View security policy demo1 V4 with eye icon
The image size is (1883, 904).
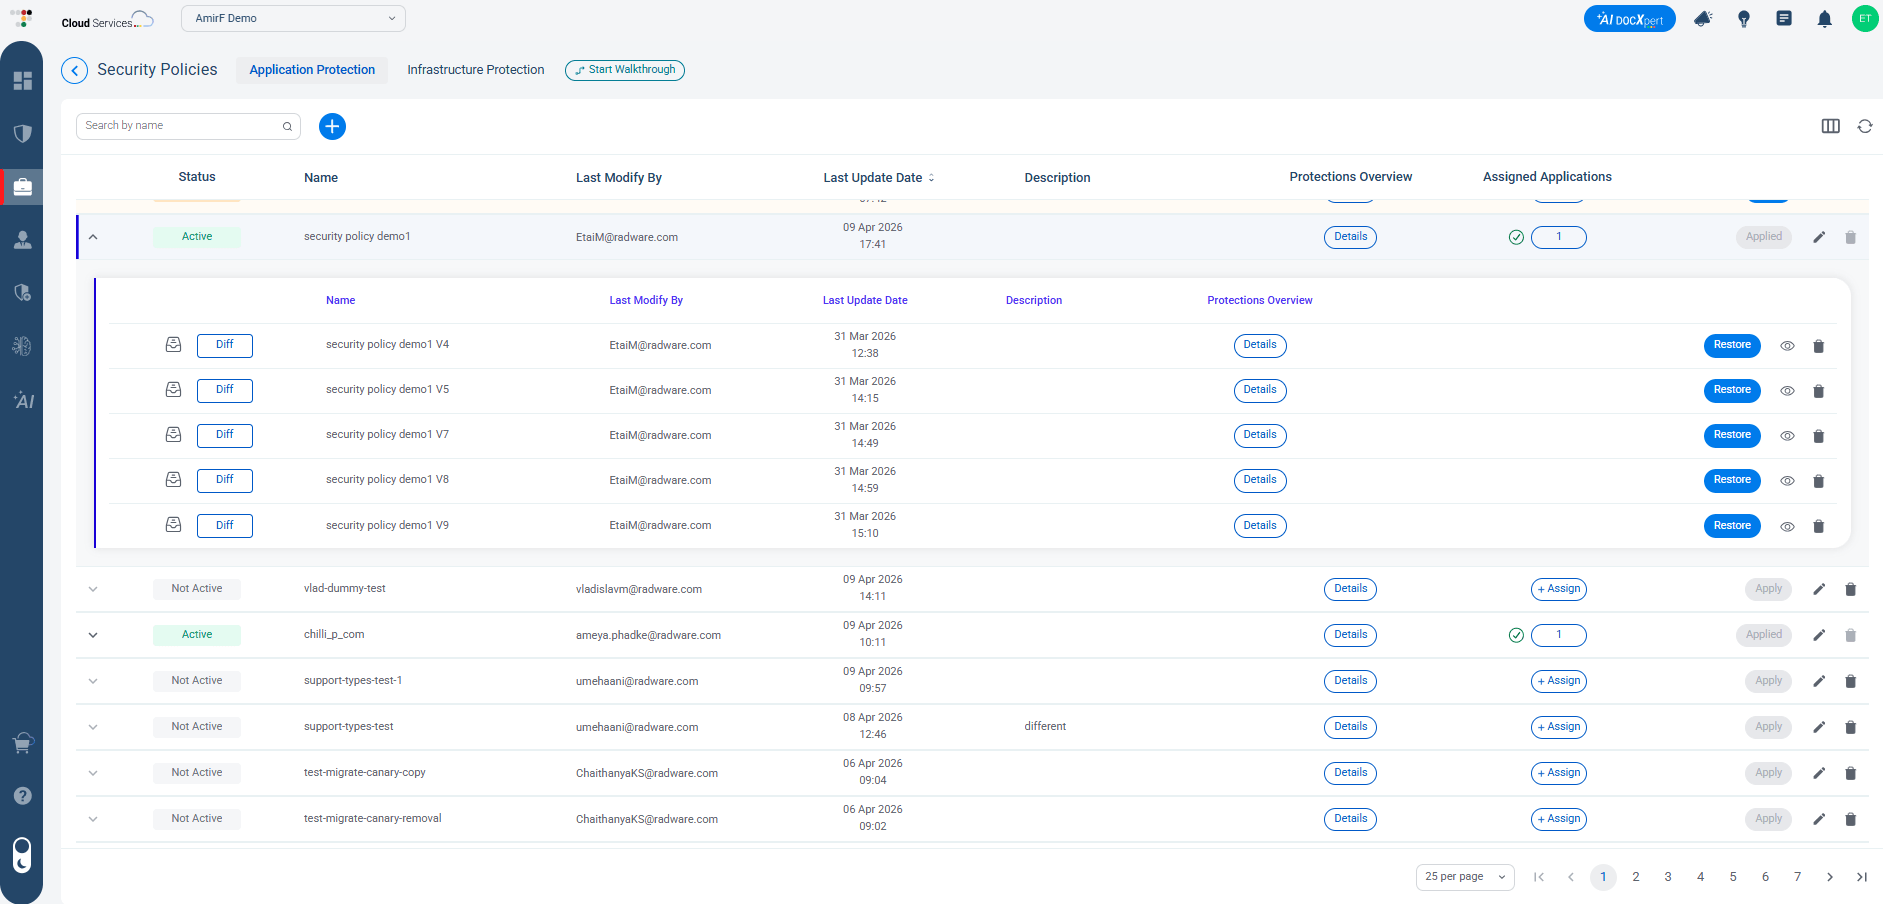(1787, 346)
